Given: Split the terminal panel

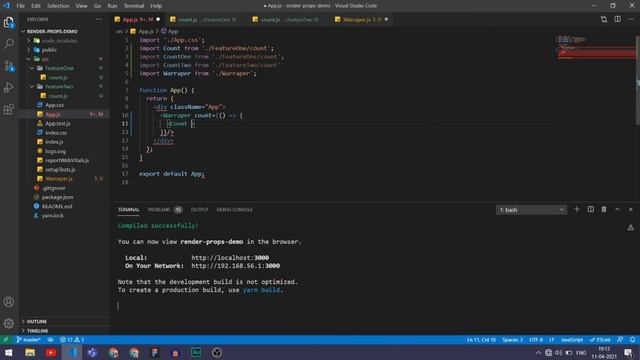Looking at the screenshot, I should (x=591, y=209).
